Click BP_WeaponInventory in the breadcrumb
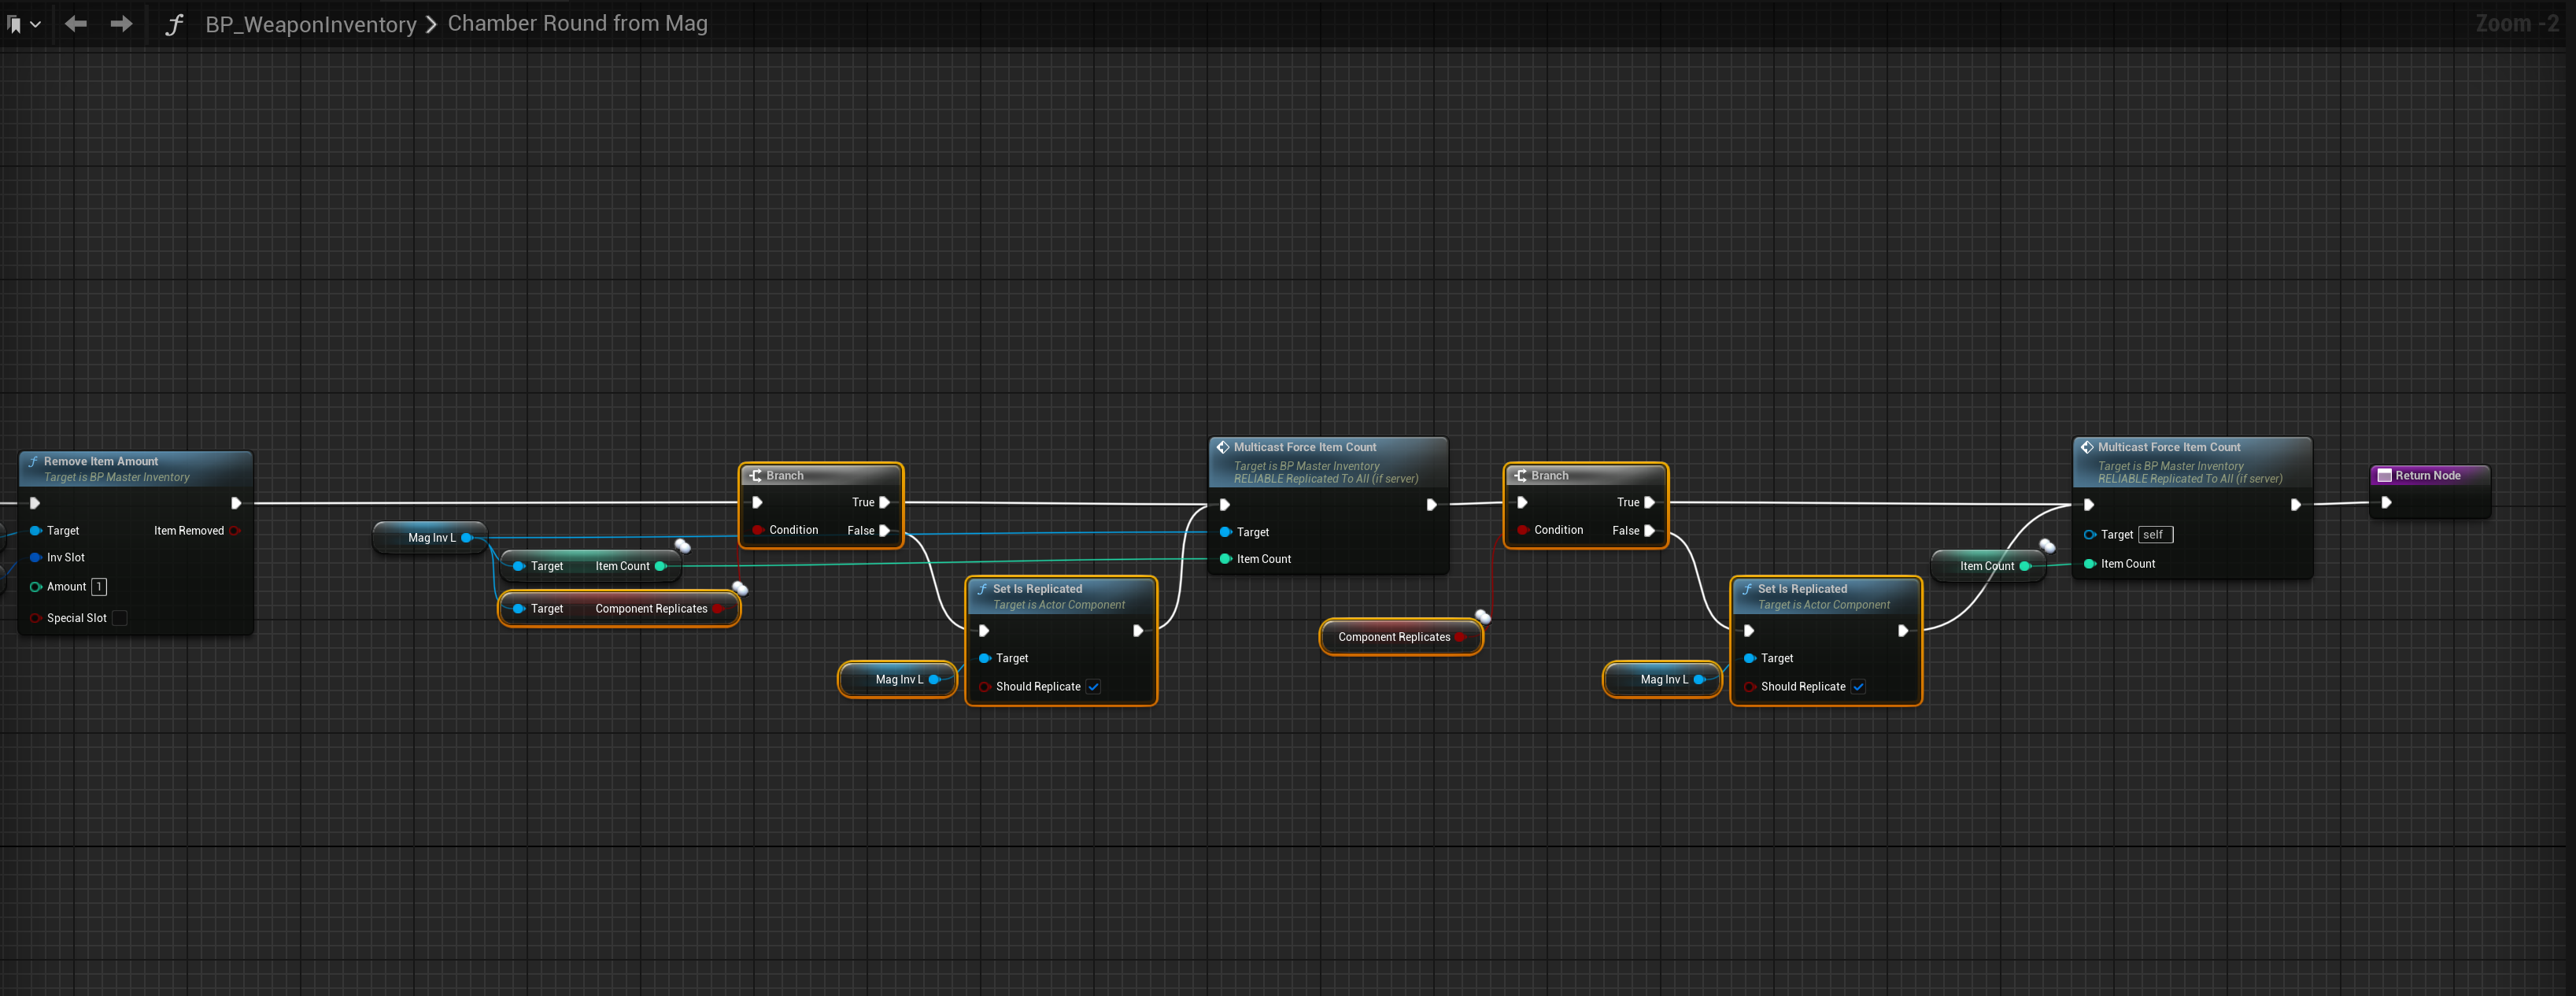This screenshot has height=996, width=2576. pyautogui.click(x=310, y=24)
